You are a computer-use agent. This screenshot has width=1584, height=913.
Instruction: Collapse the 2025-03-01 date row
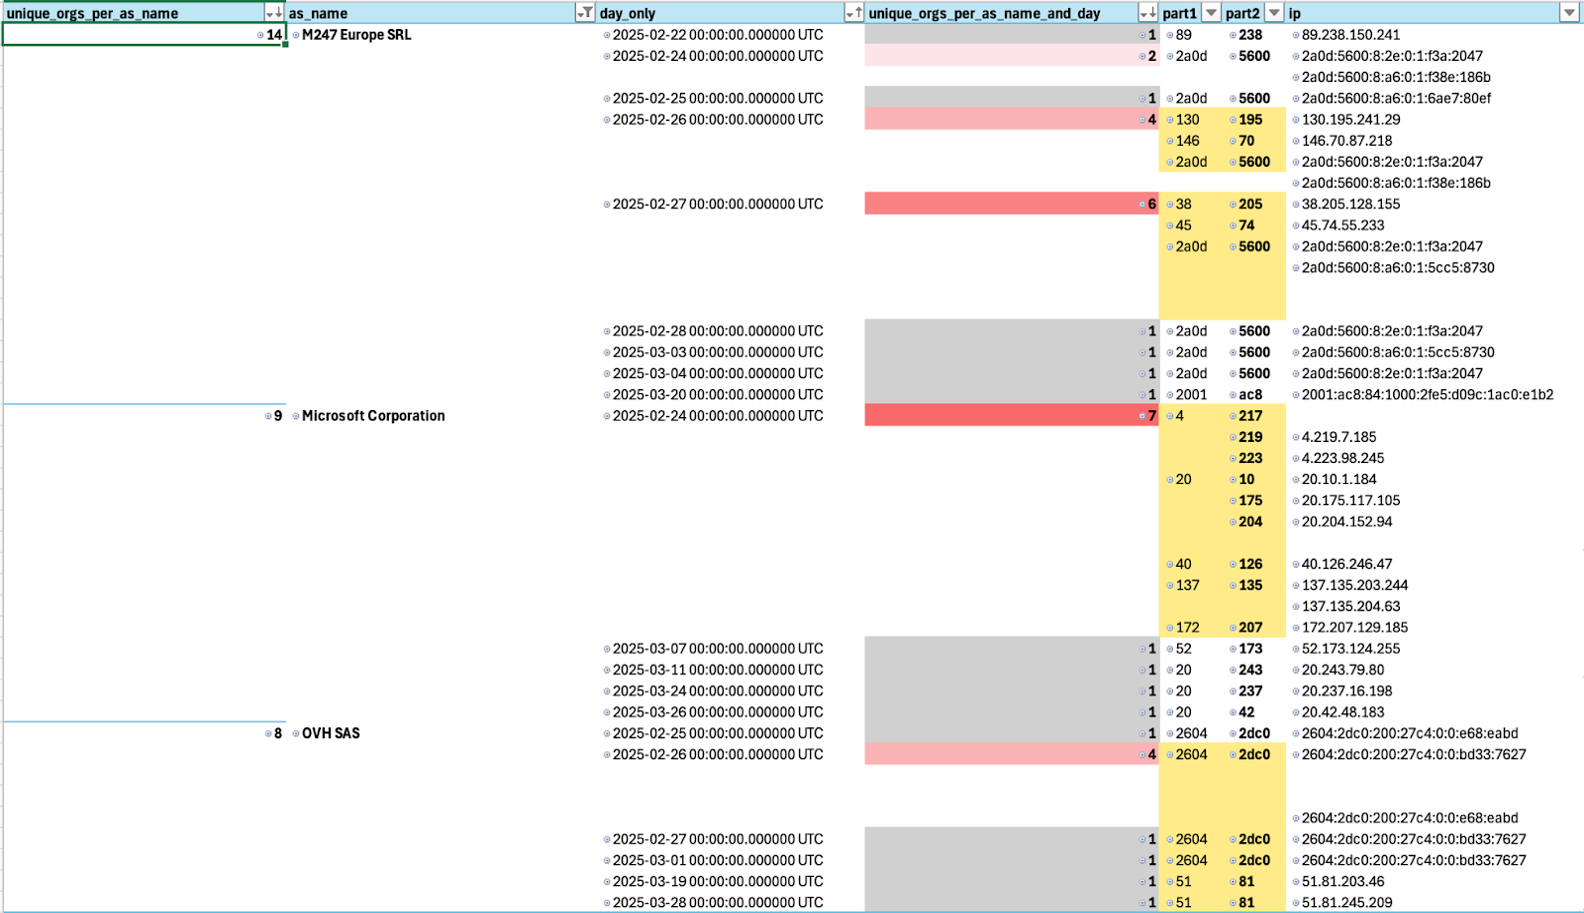[x=607, y=861]
